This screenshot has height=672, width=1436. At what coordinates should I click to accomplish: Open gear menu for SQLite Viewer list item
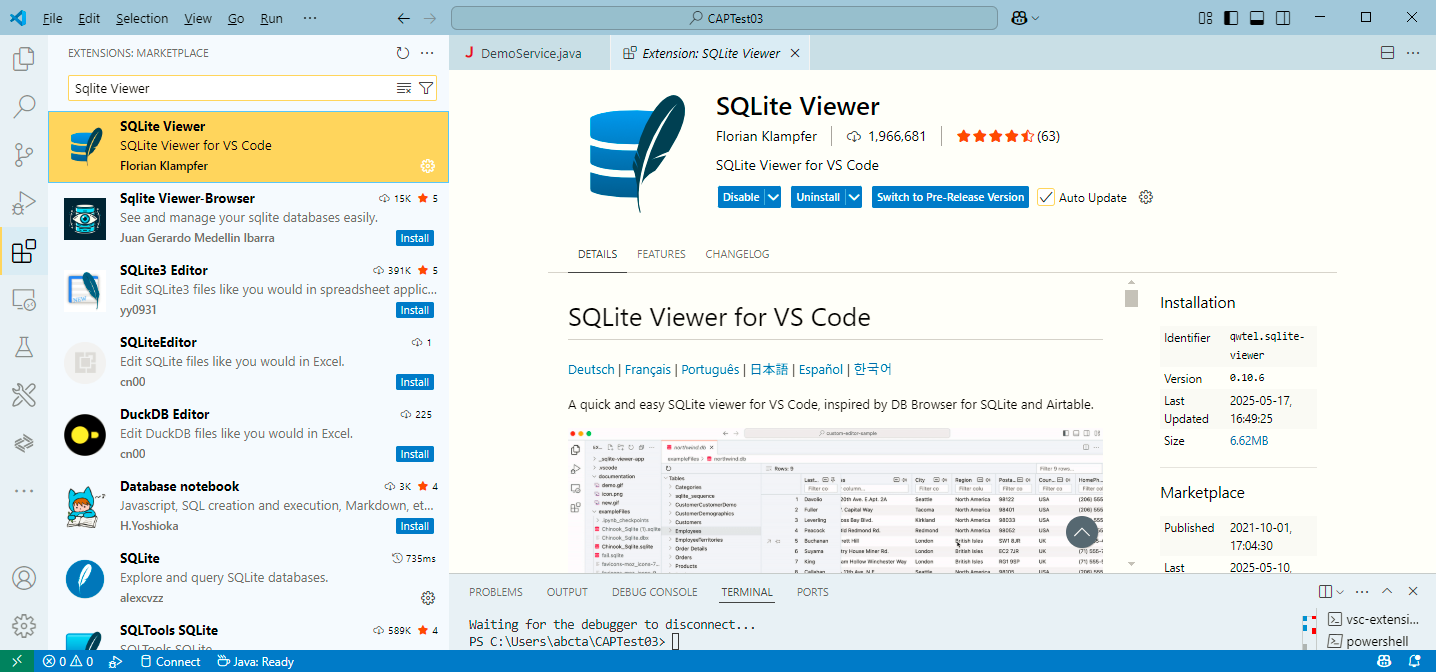(428, 166)
